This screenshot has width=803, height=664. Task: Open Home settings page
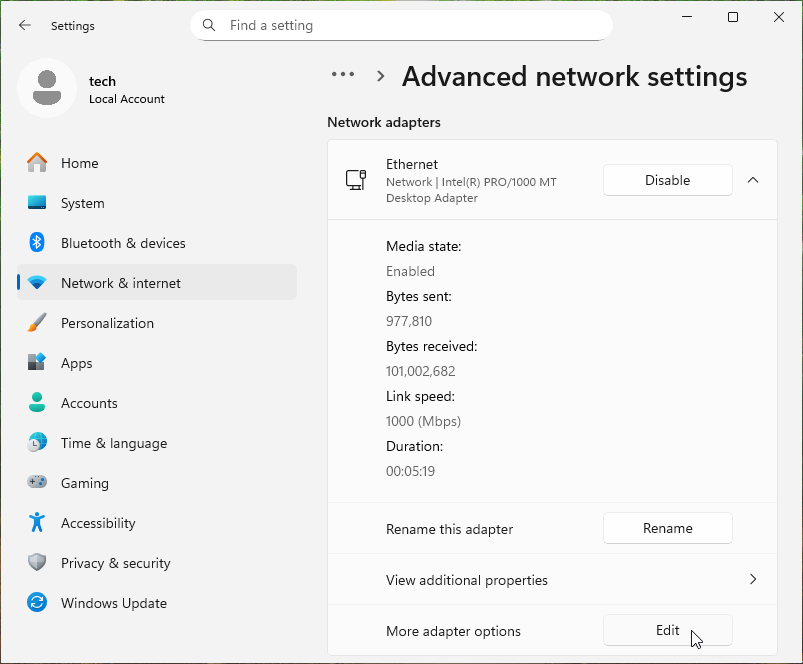click(x=157, y=163)
